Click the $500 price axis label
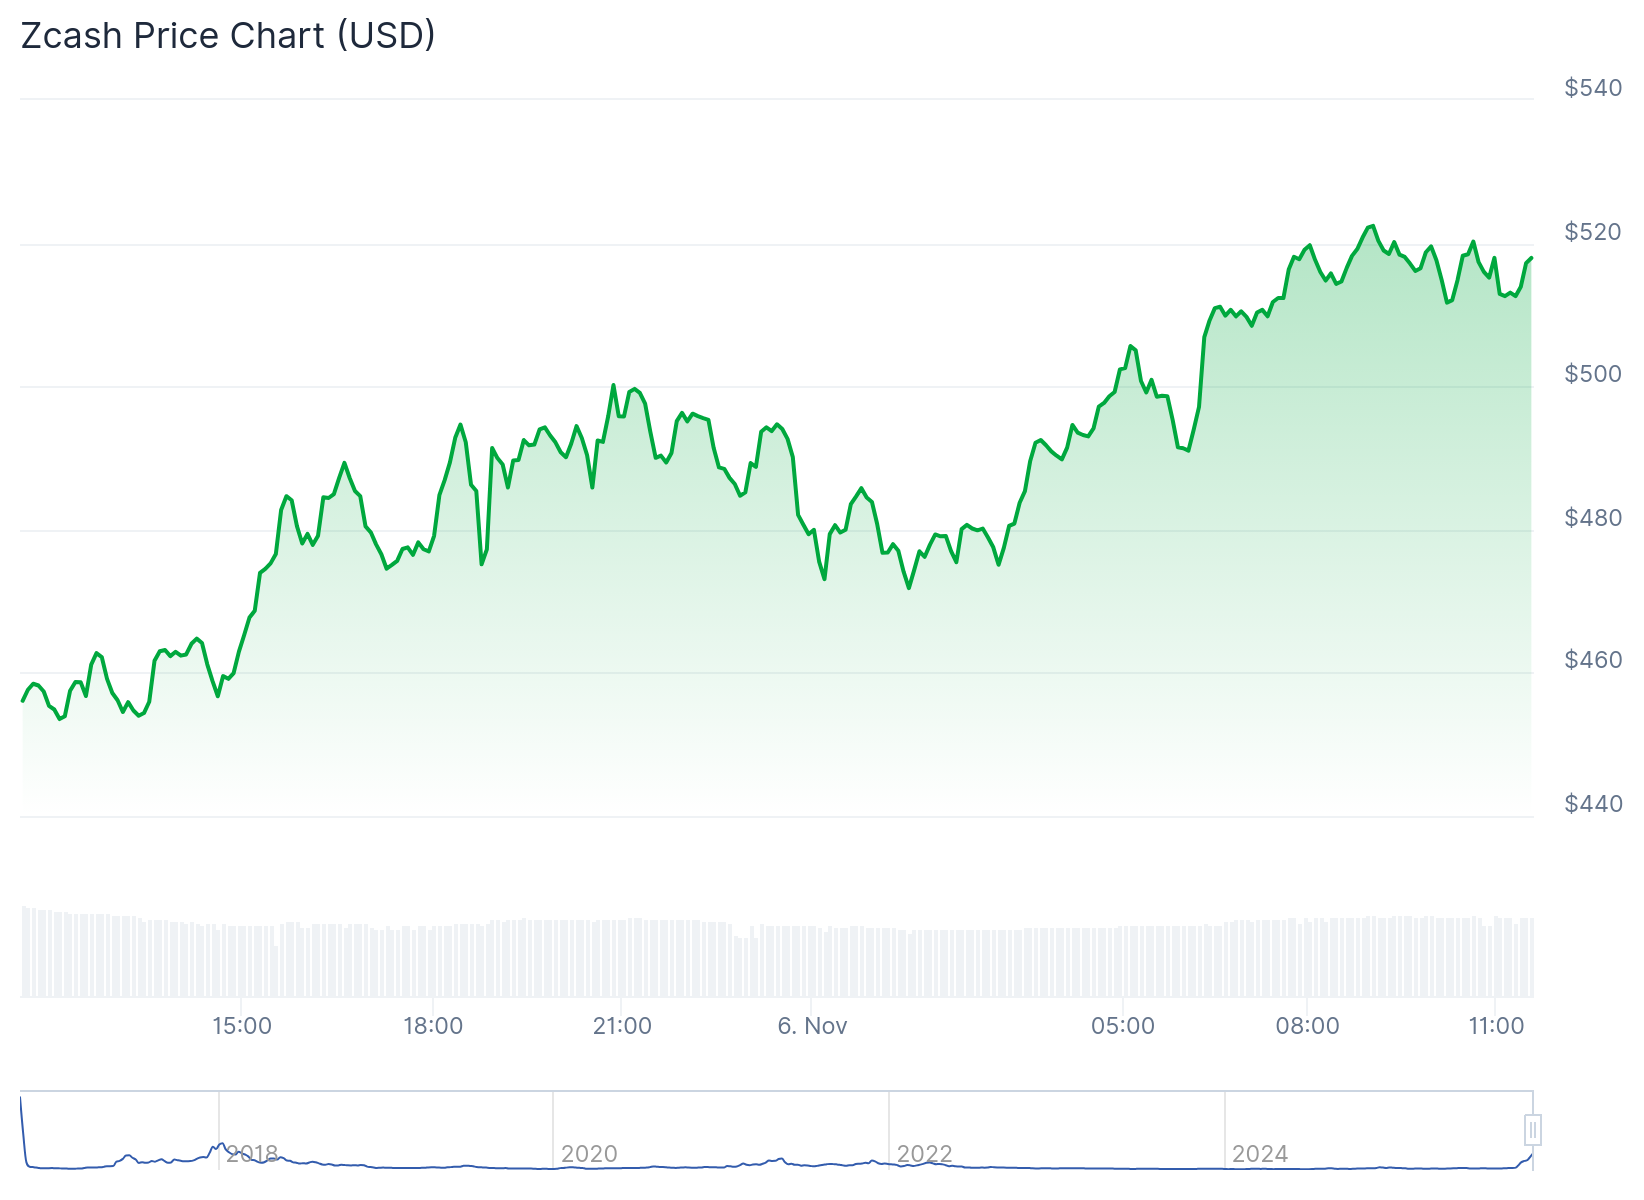 [x=1592, y=374]
